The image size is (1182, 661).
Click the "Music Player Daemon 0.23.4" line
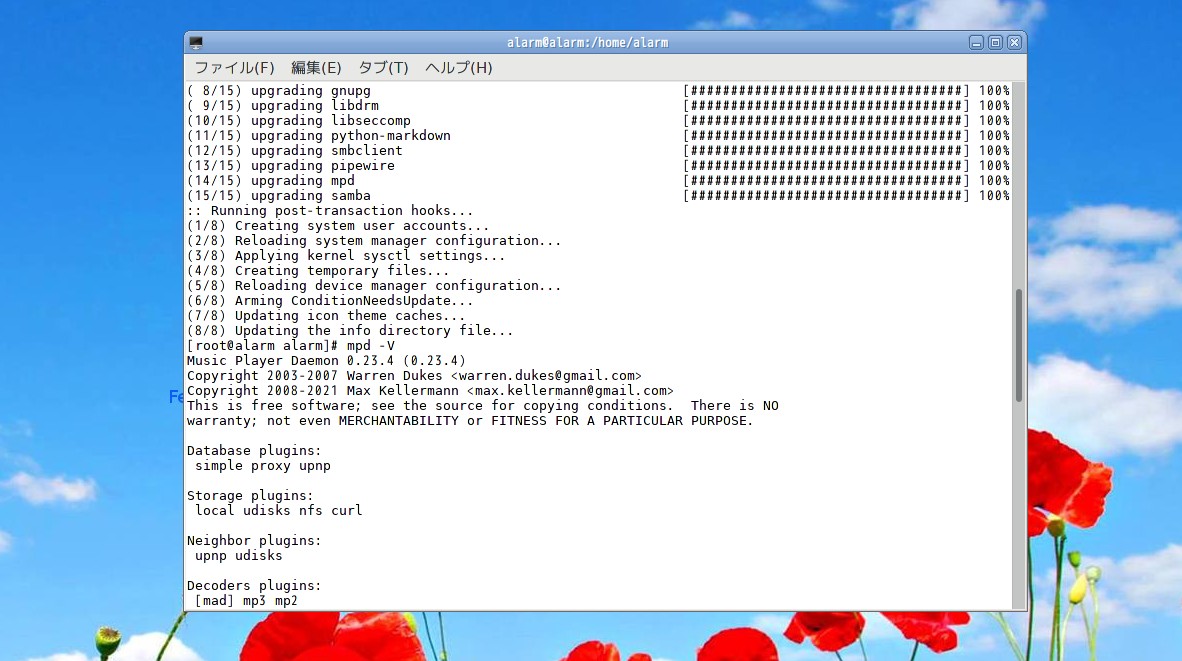point(326,361)
